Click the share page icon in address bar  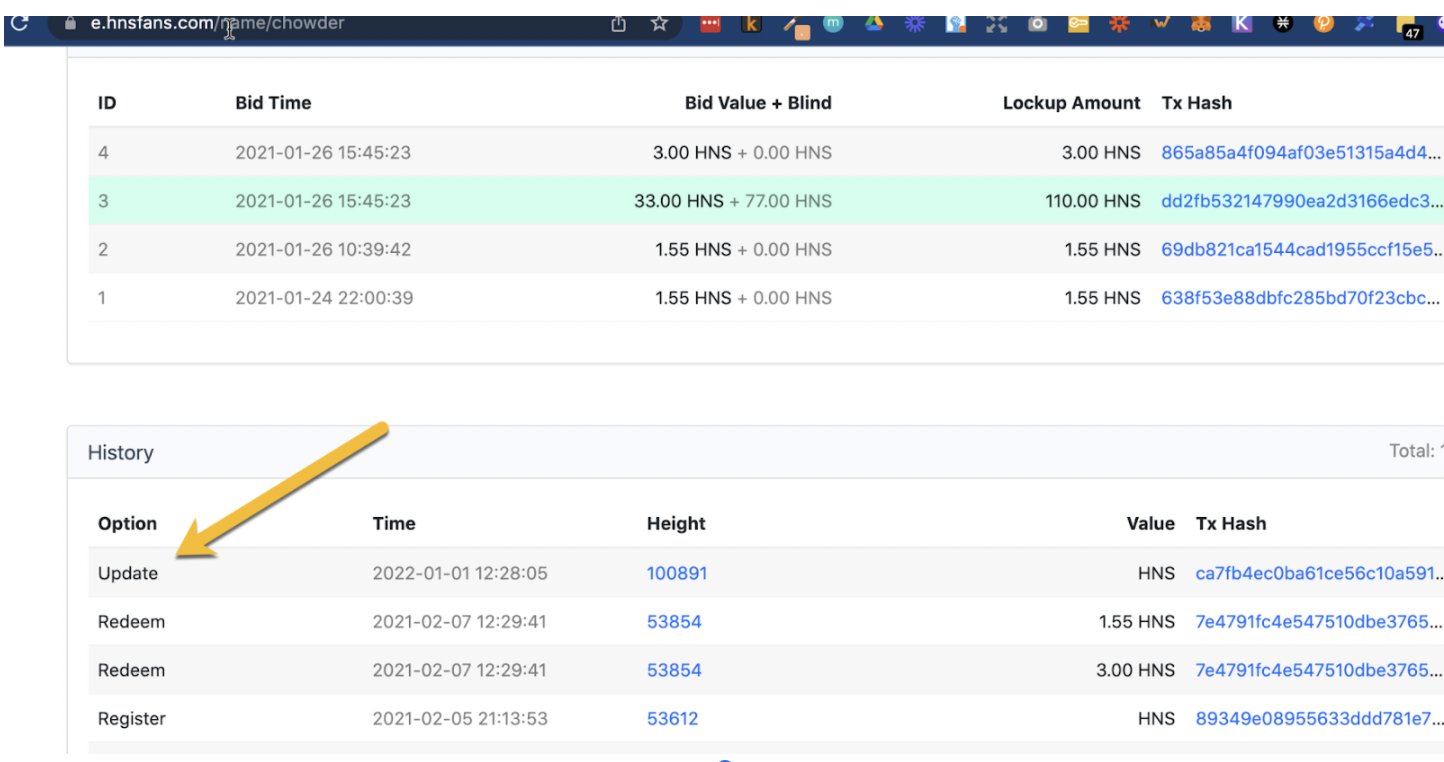click(618, 24)
